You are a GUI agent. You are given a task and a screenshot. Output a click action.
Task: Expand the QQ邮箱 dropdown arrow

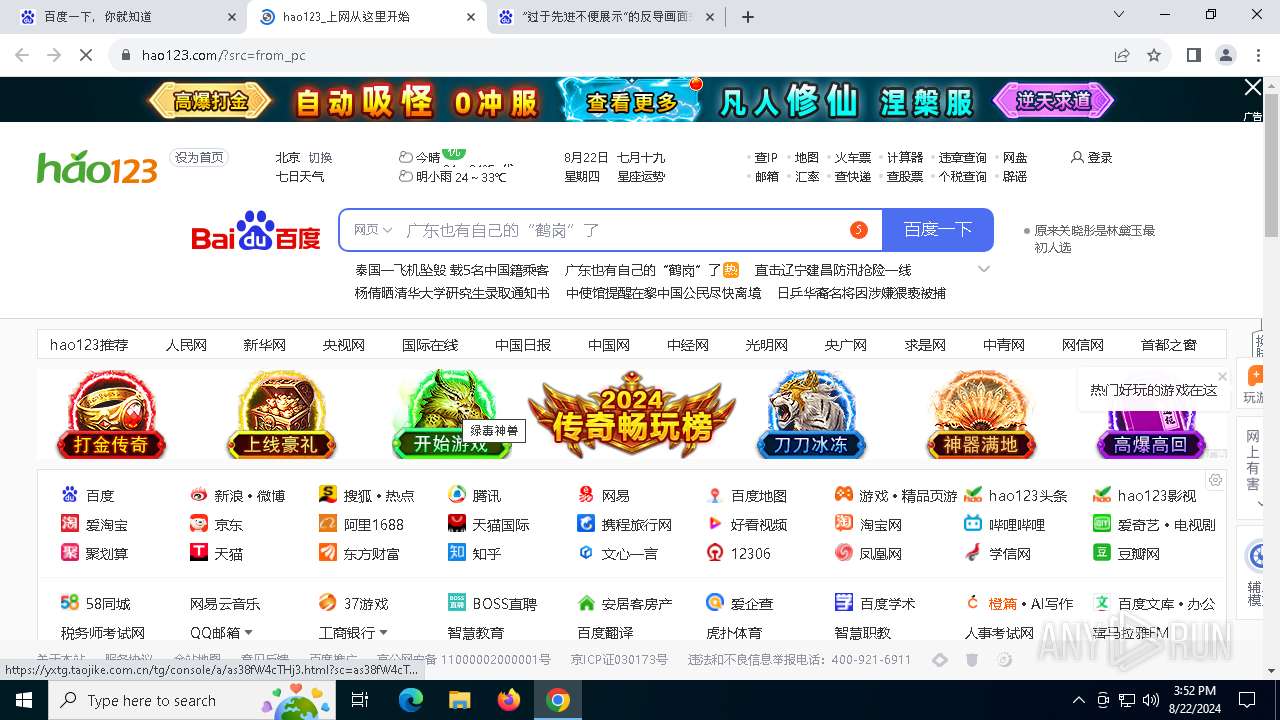248,632
